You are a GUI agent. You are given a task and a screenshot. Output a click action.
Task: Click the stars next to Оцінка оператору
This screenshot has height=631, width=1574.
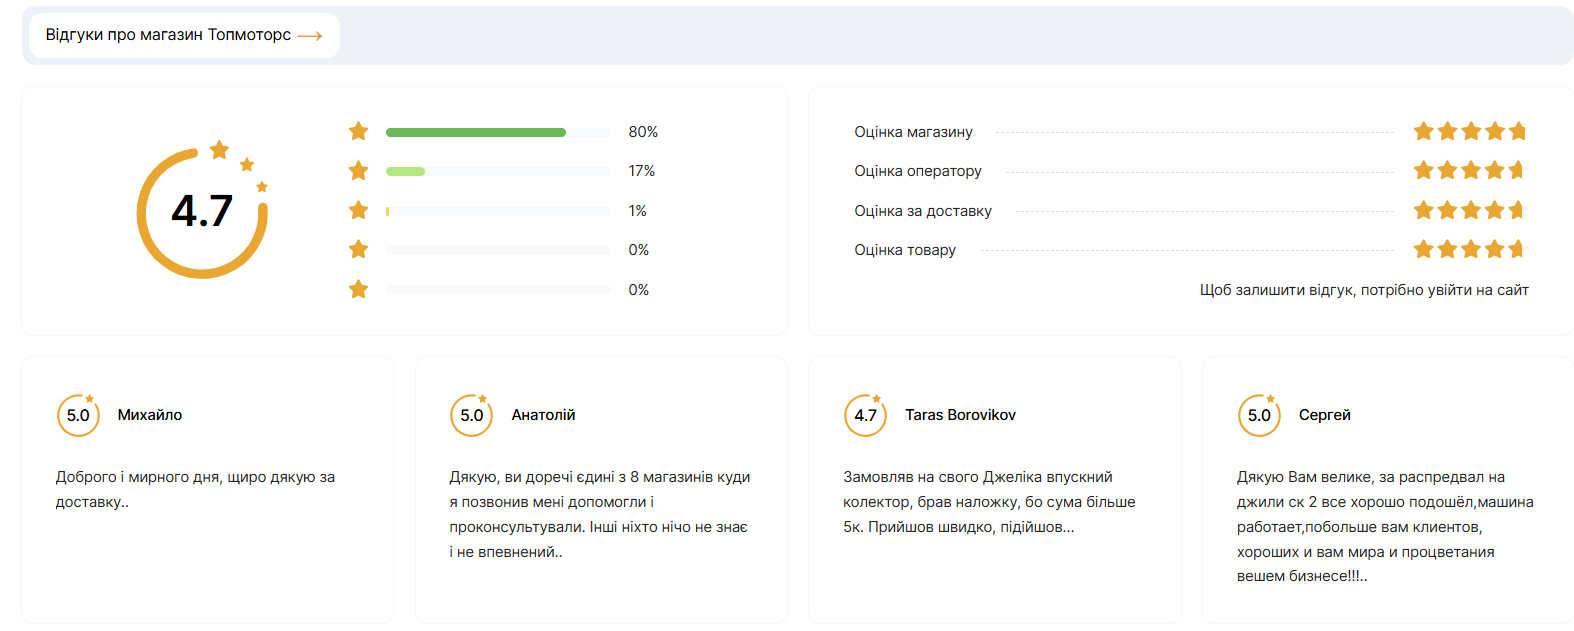1469,171
